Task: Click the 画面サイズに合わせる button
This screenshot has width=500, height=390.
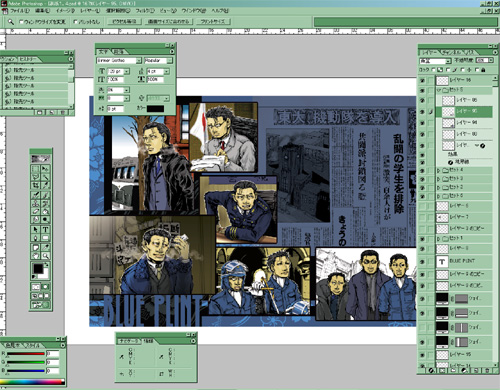Action: (169, 22)
